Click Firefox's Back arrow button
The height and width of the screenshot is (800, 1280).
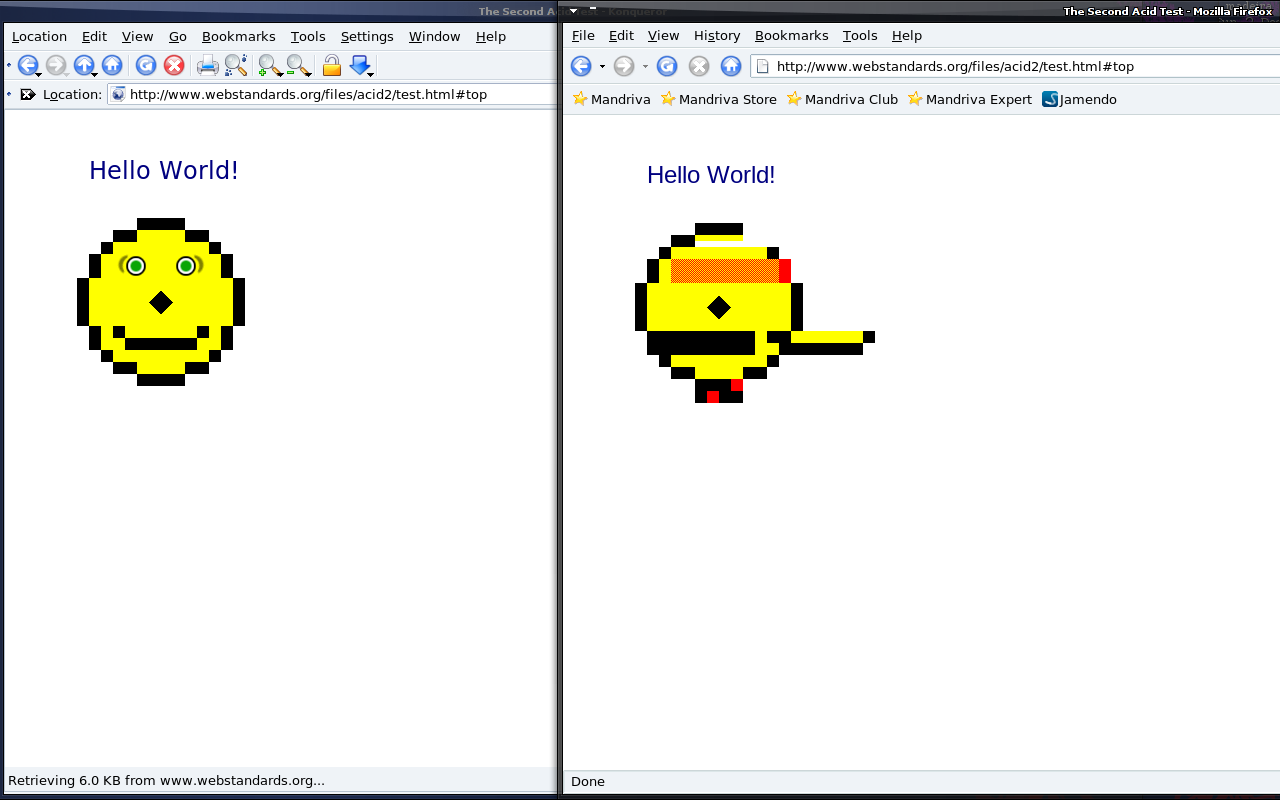[581, 66]
